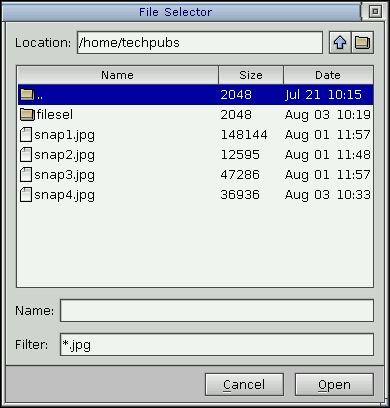Click the new folder icon beside Location
The image size is (390, 408).
pyautogui.click(x=362, y=43)
